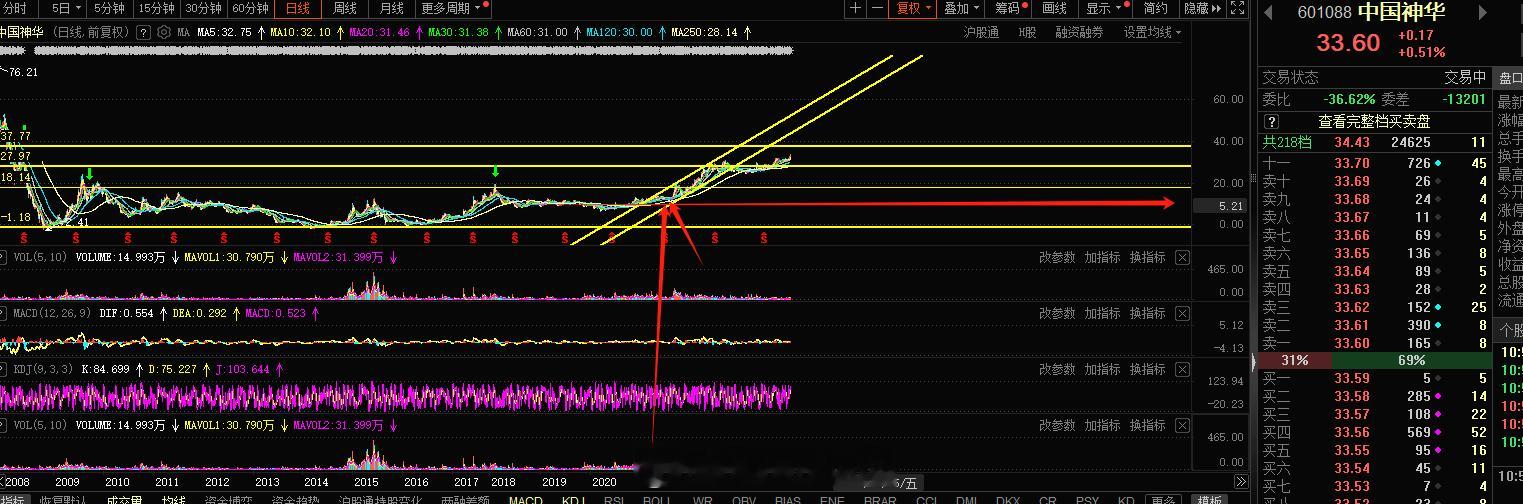Open 查看完整档买卖盘 full order book

click(x=1374, y=121)
